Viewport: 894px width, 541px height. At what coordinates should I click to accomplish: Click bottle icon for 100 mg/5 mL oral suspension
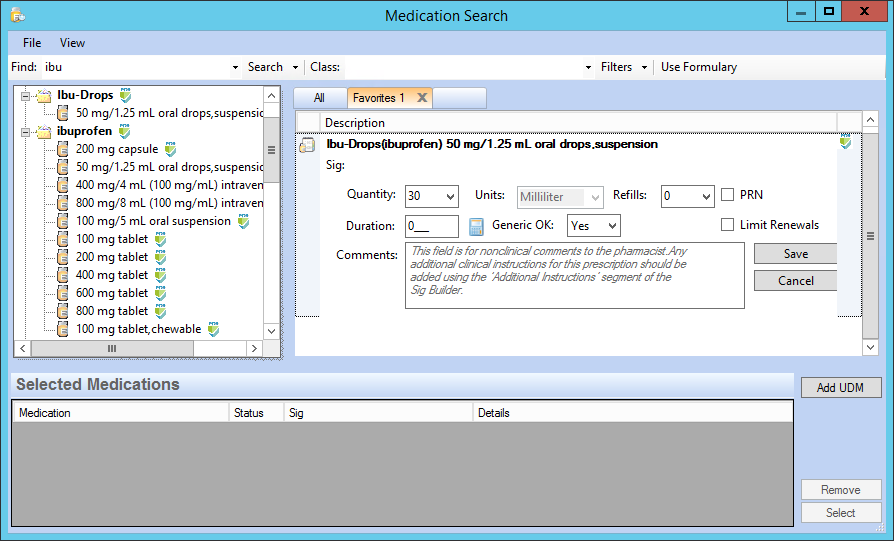coord(63,221)
